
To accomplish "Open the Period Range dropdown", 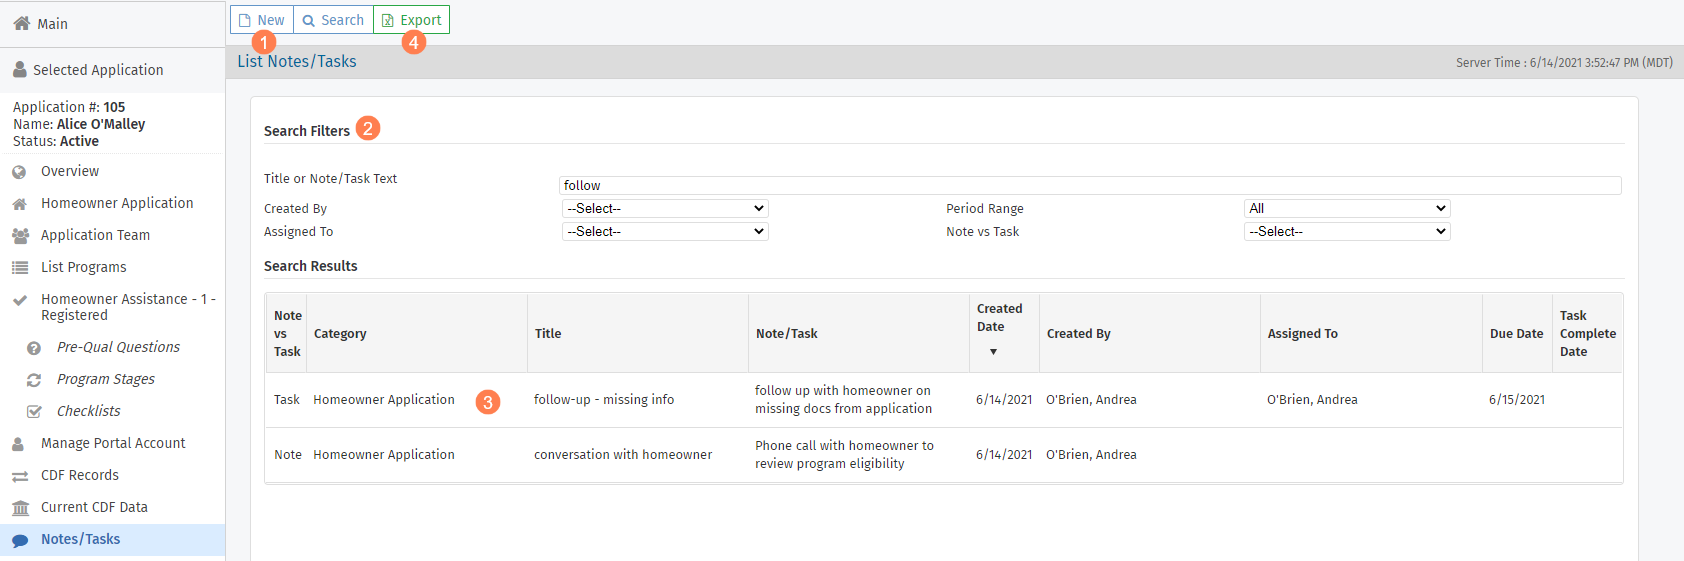I will click(x=1346, y=209).
